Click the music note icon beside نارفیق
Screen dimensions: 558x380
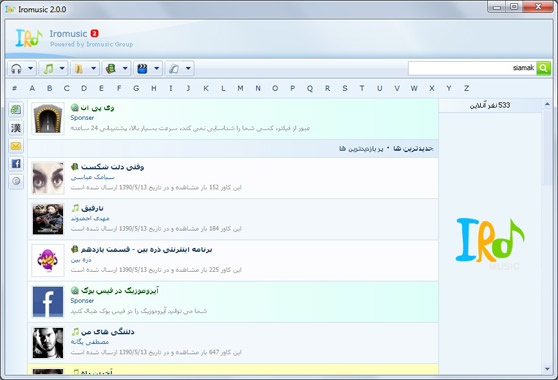point(74,208)
